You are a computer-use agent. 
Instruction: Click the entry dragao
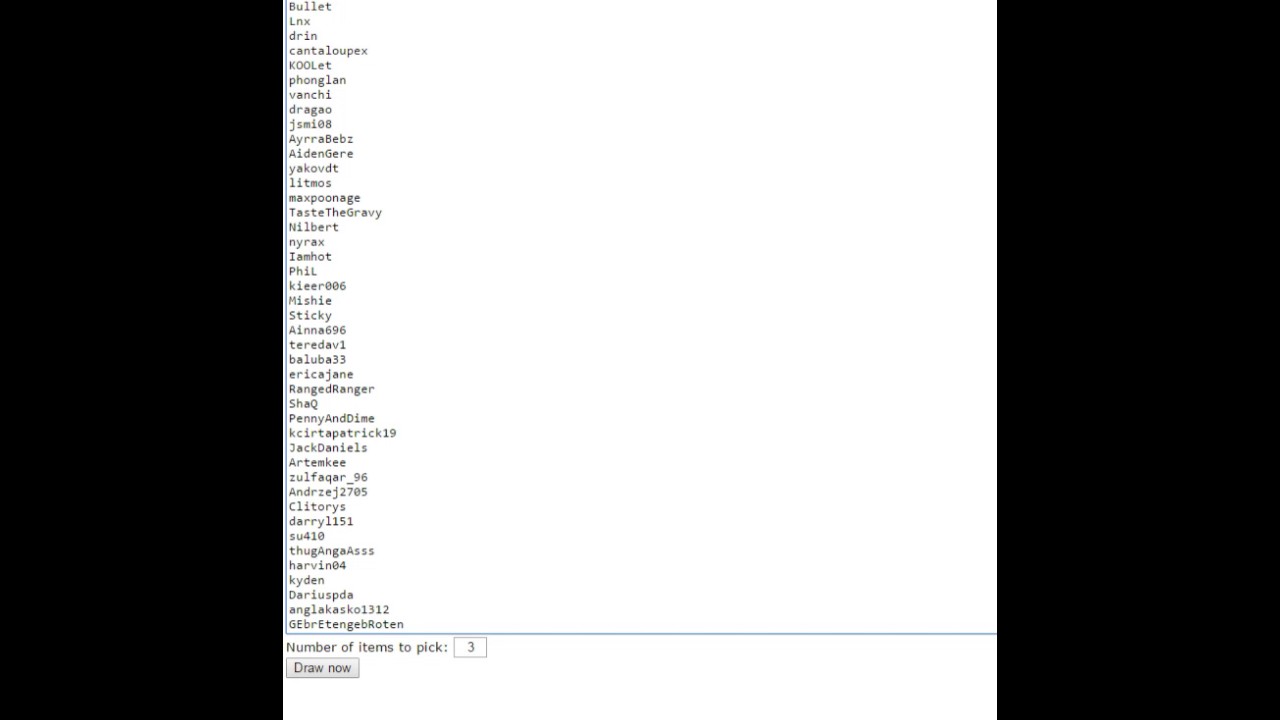[x=310, y=109]
